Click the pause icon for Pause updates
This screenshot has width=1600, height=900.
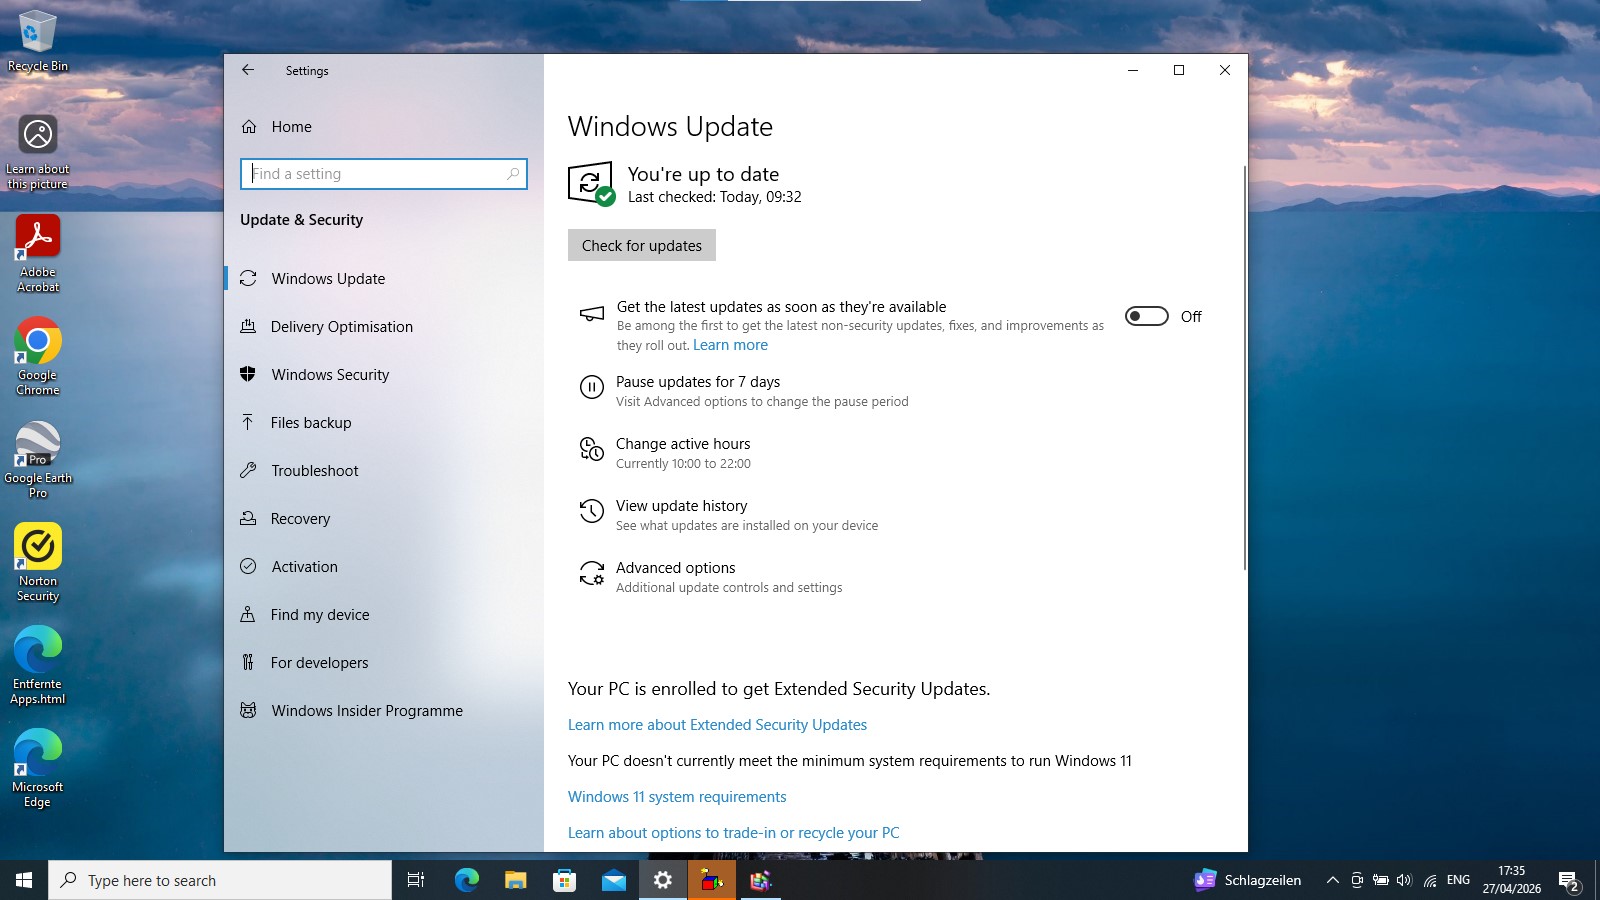pos(592,387)
